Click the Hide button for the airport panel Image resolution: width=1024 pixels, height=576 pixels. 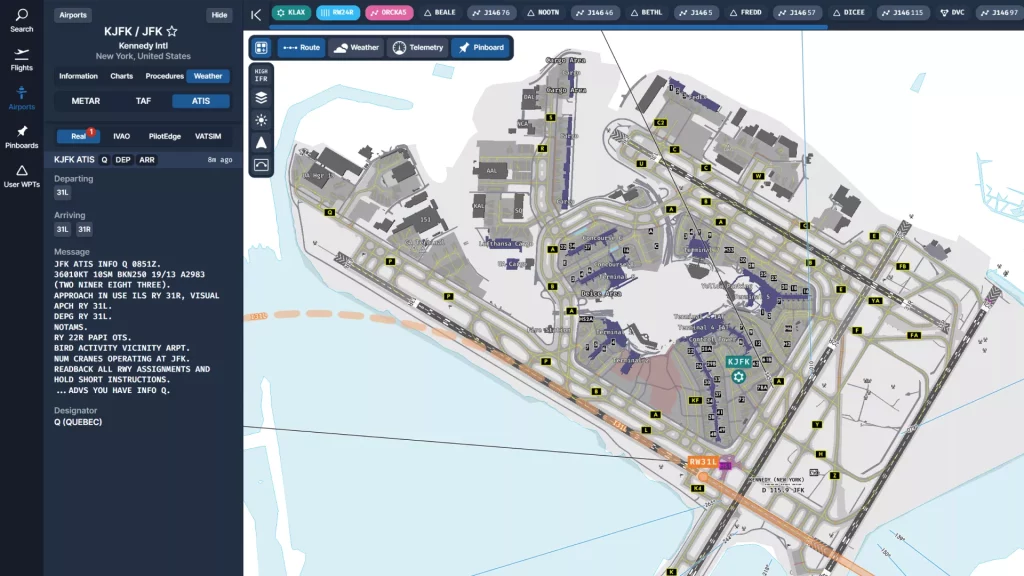(x=219, y=14)
